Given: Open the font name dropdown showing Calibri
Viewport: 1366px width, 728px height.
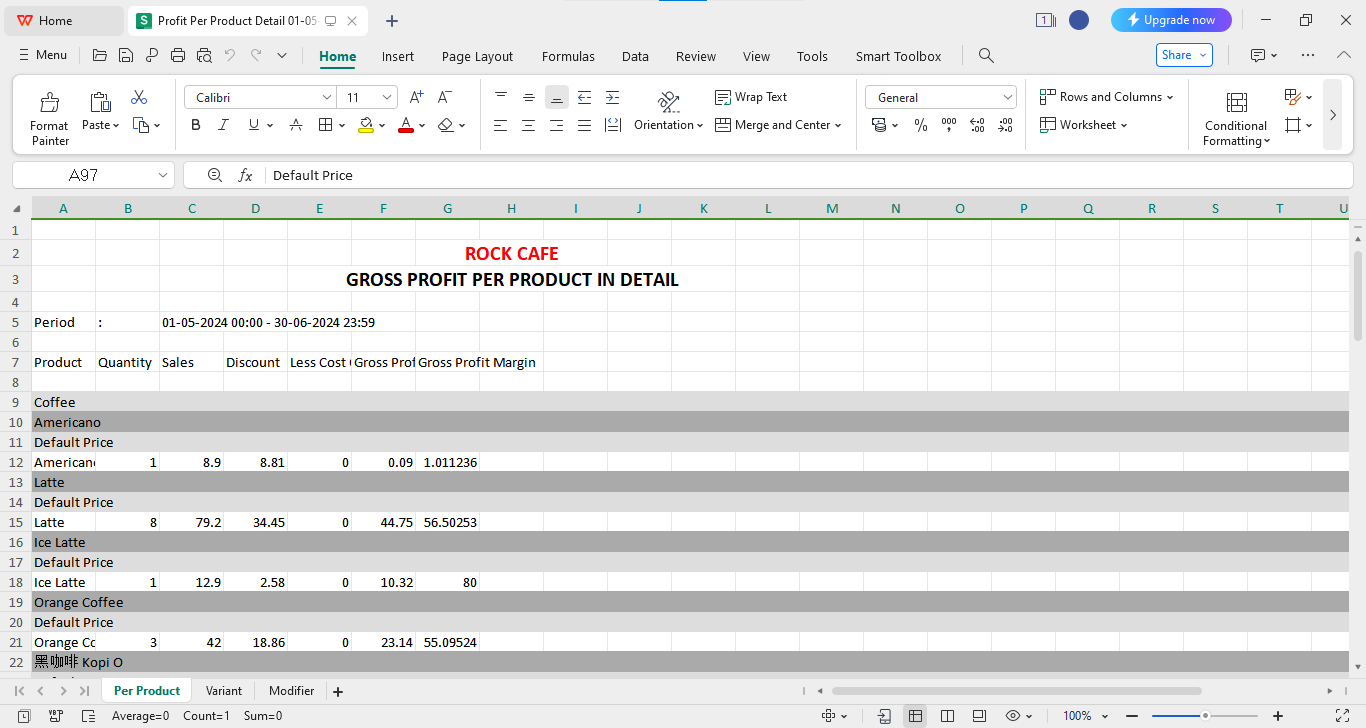Looking at the screenshot, I should pyautogui.click(x=327, y=97).
